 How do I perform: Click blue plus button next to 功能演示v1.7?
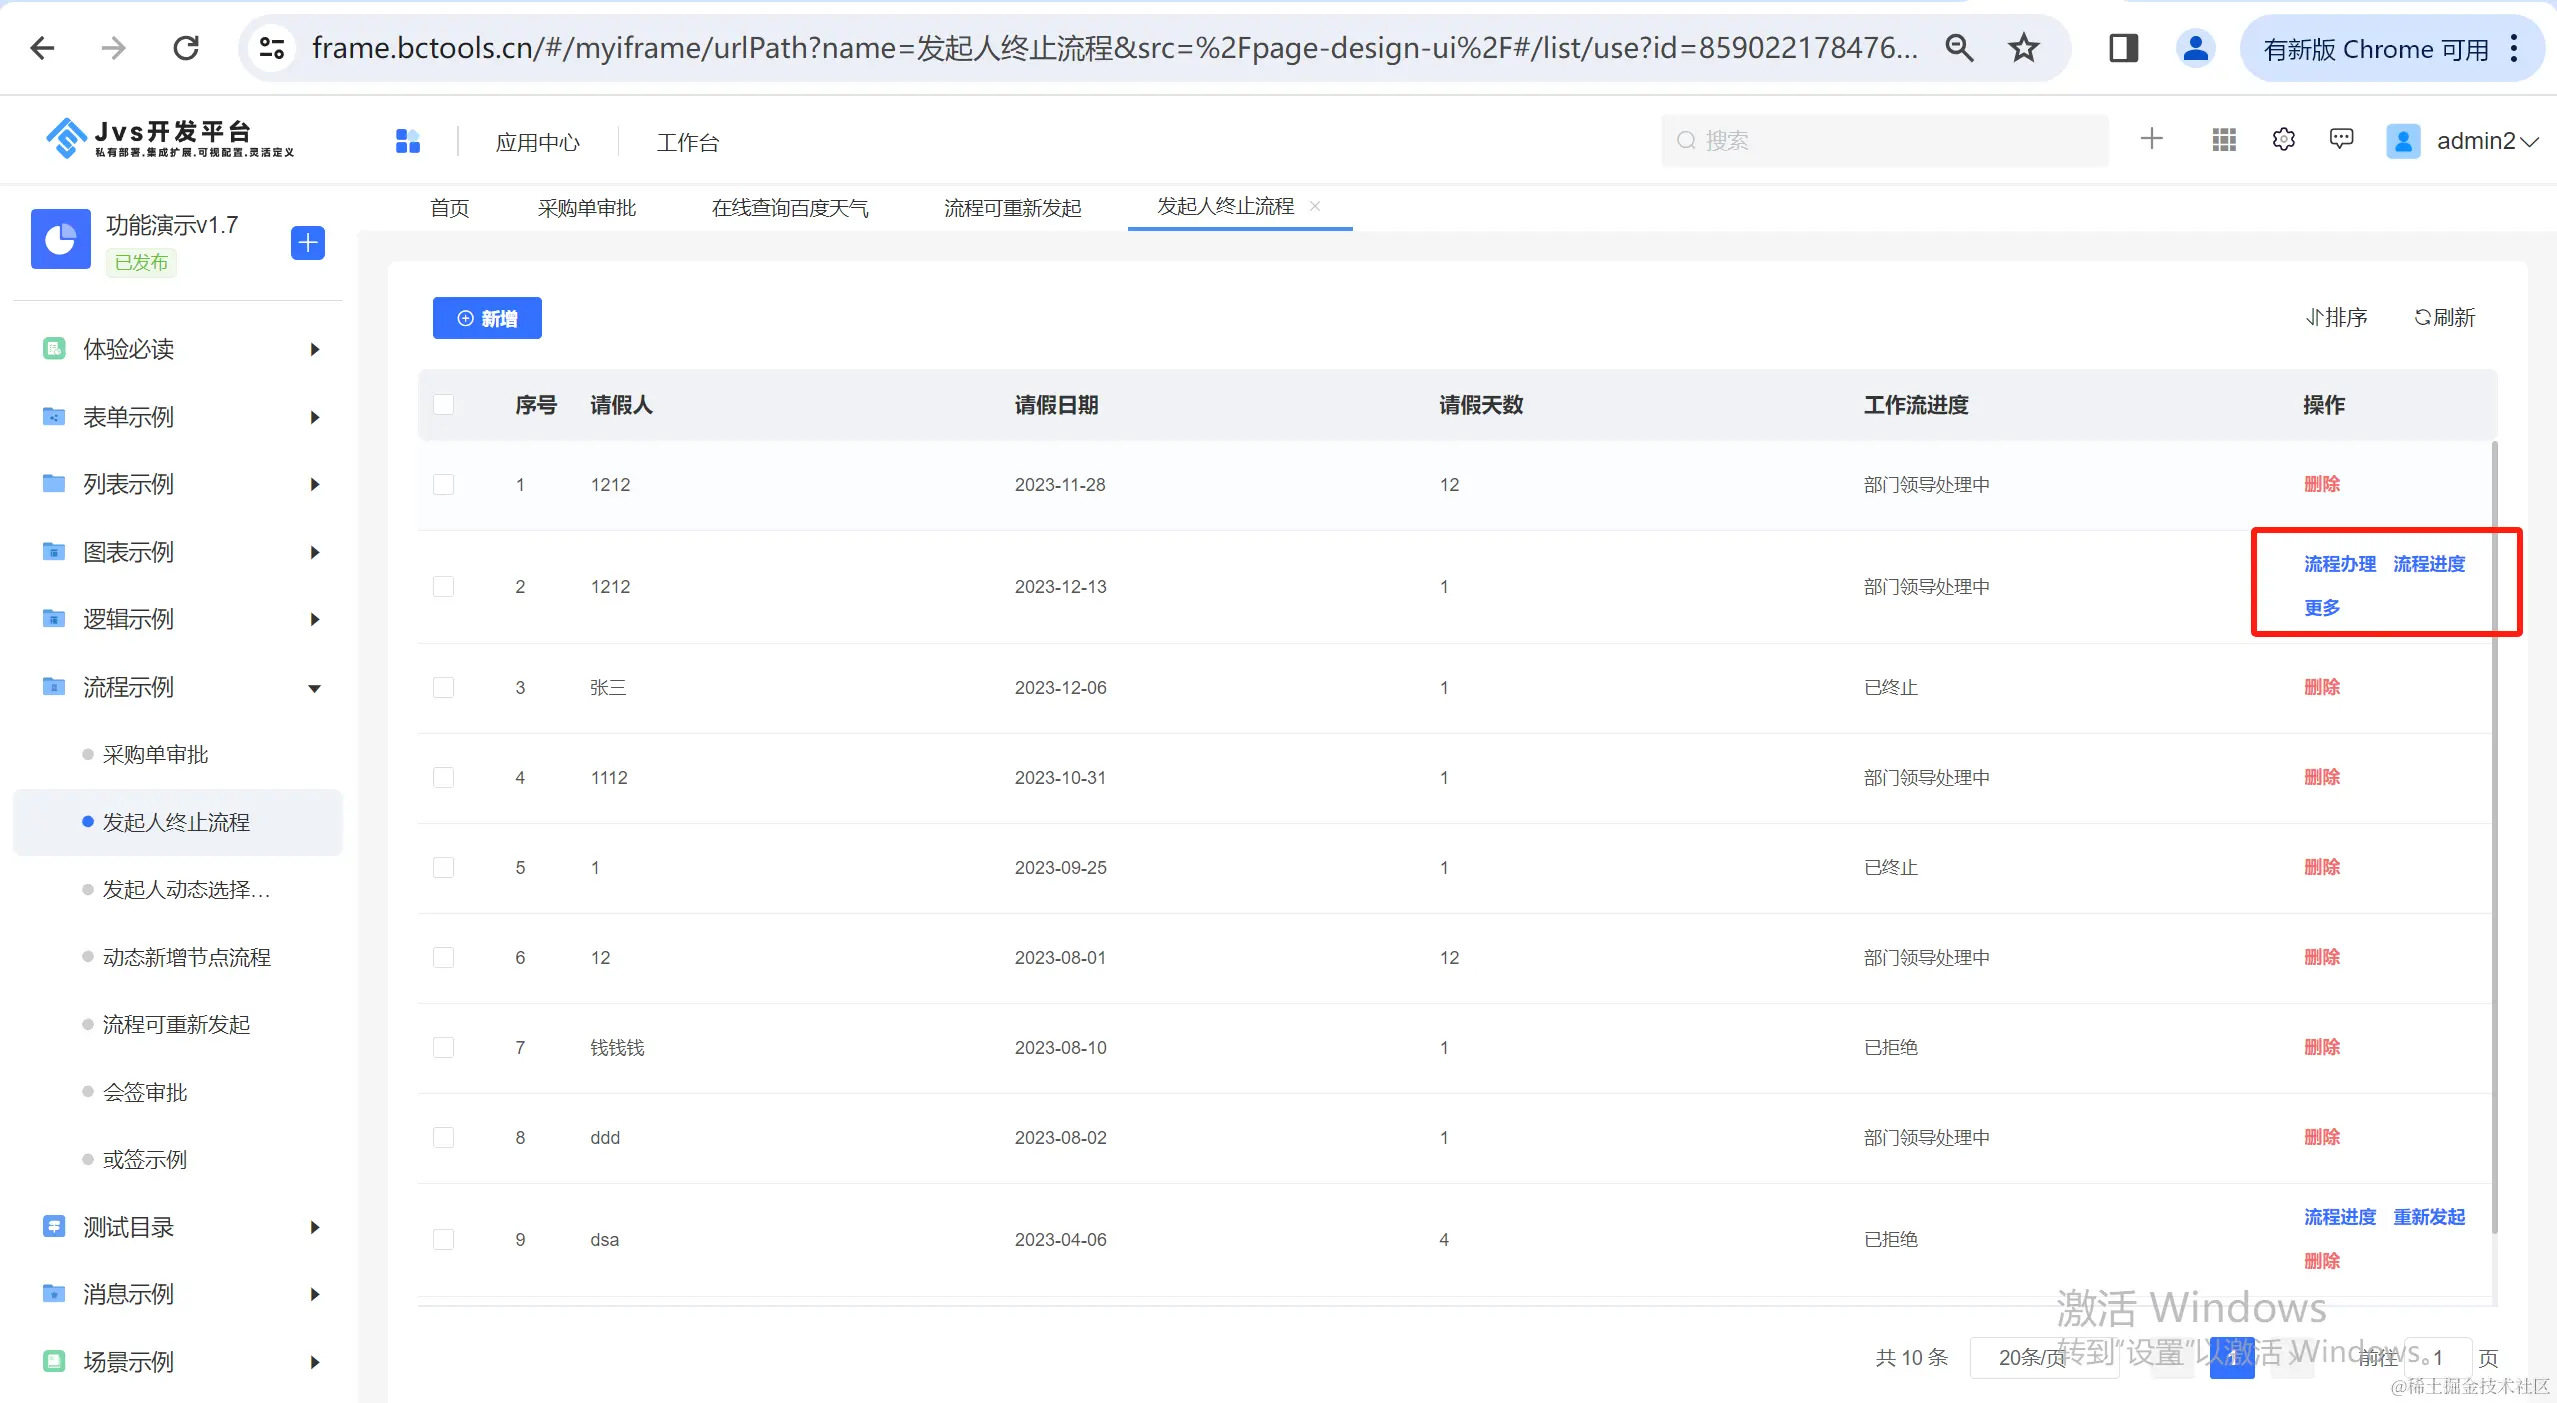(307, 242)
